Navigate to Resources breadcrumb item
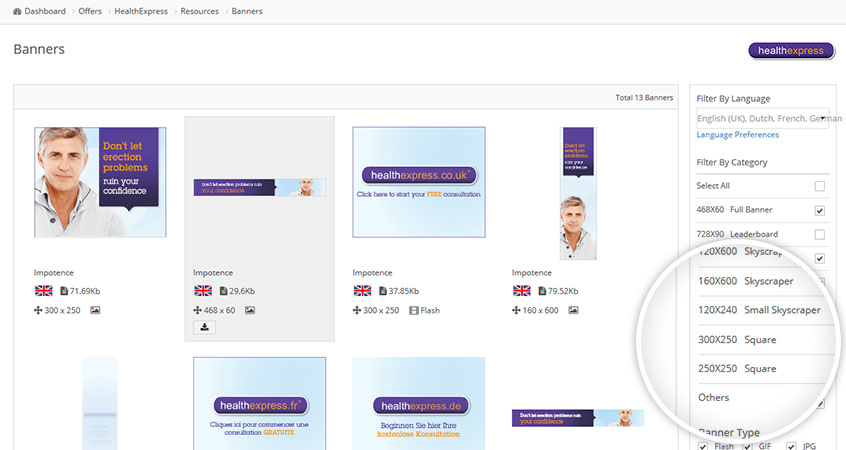 tap(200, 11)
